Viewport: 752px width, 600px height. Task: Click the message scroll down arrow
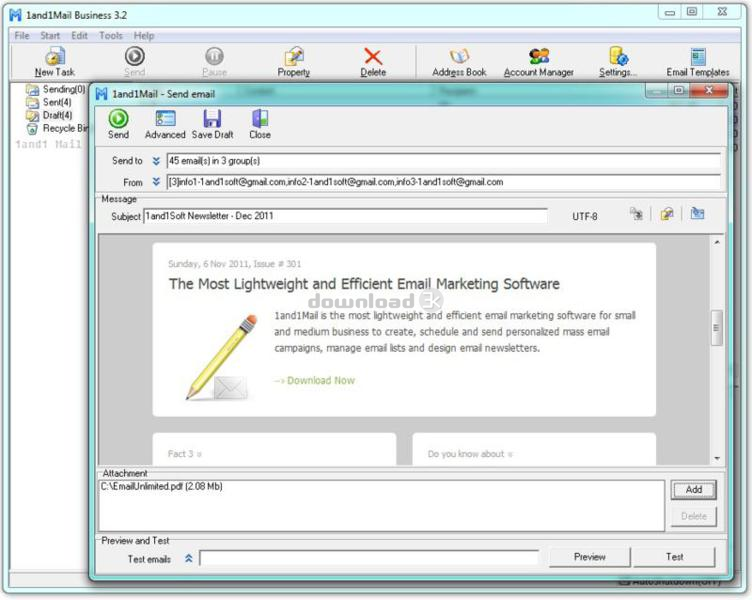point(717,459)
